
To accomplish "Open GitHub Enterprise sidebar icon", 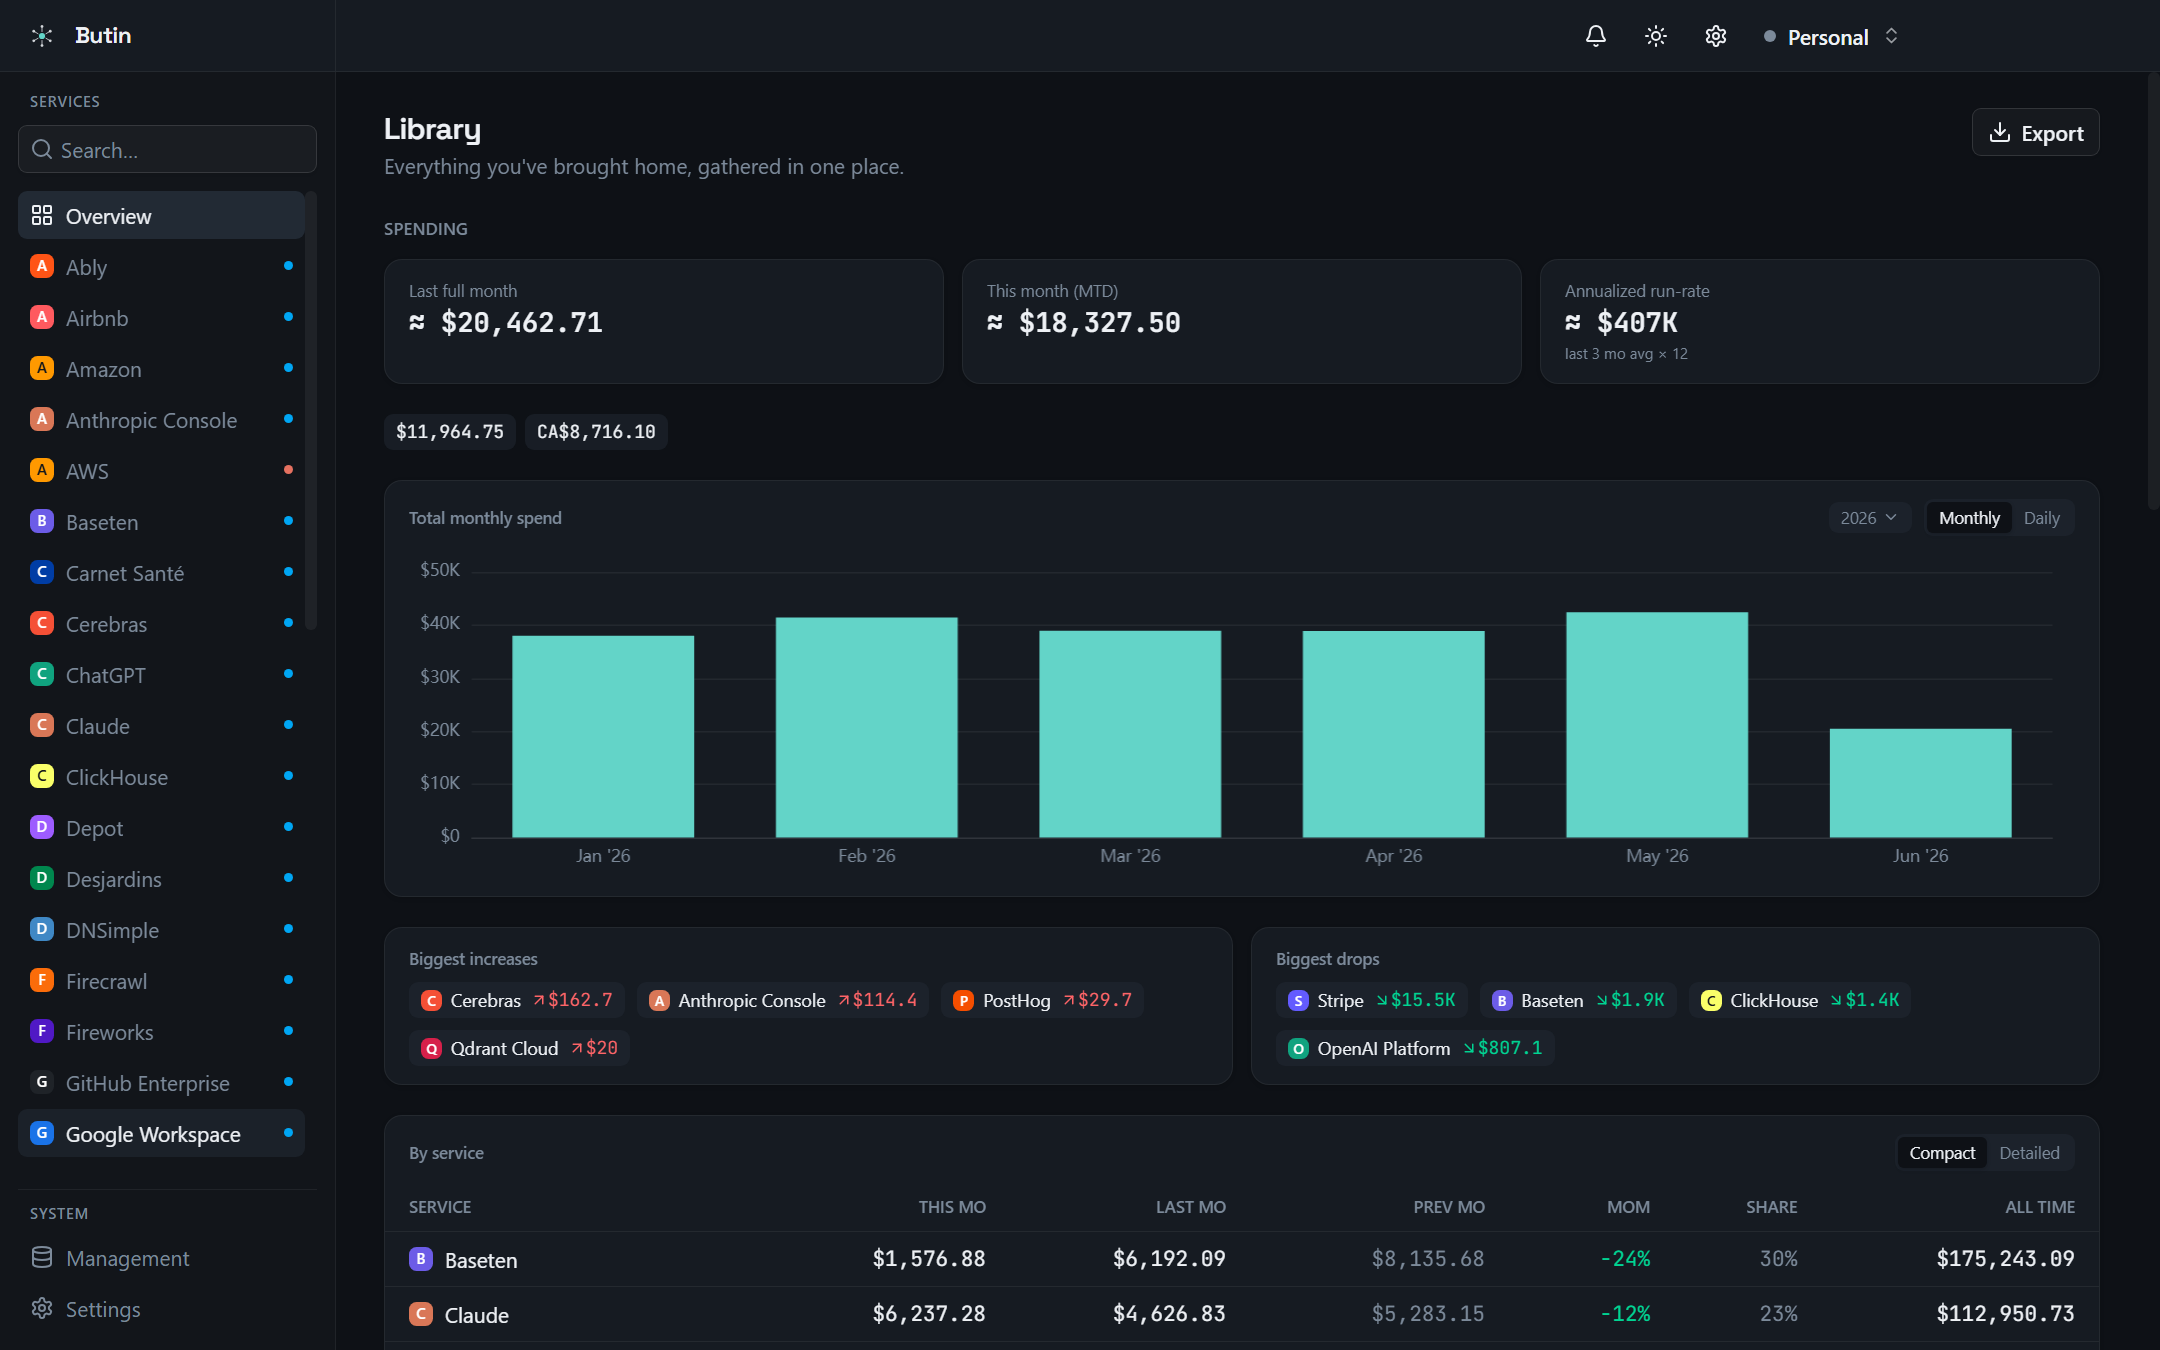I will [x=42, y=1082].
